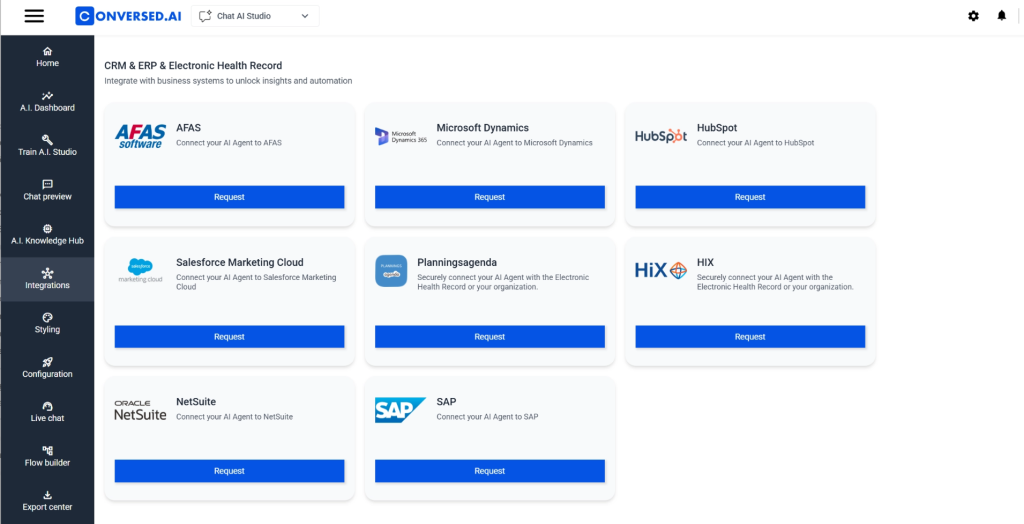Request the AFAS integration
The height and width of the screenshot is (524, 1024).
(229, 197)
